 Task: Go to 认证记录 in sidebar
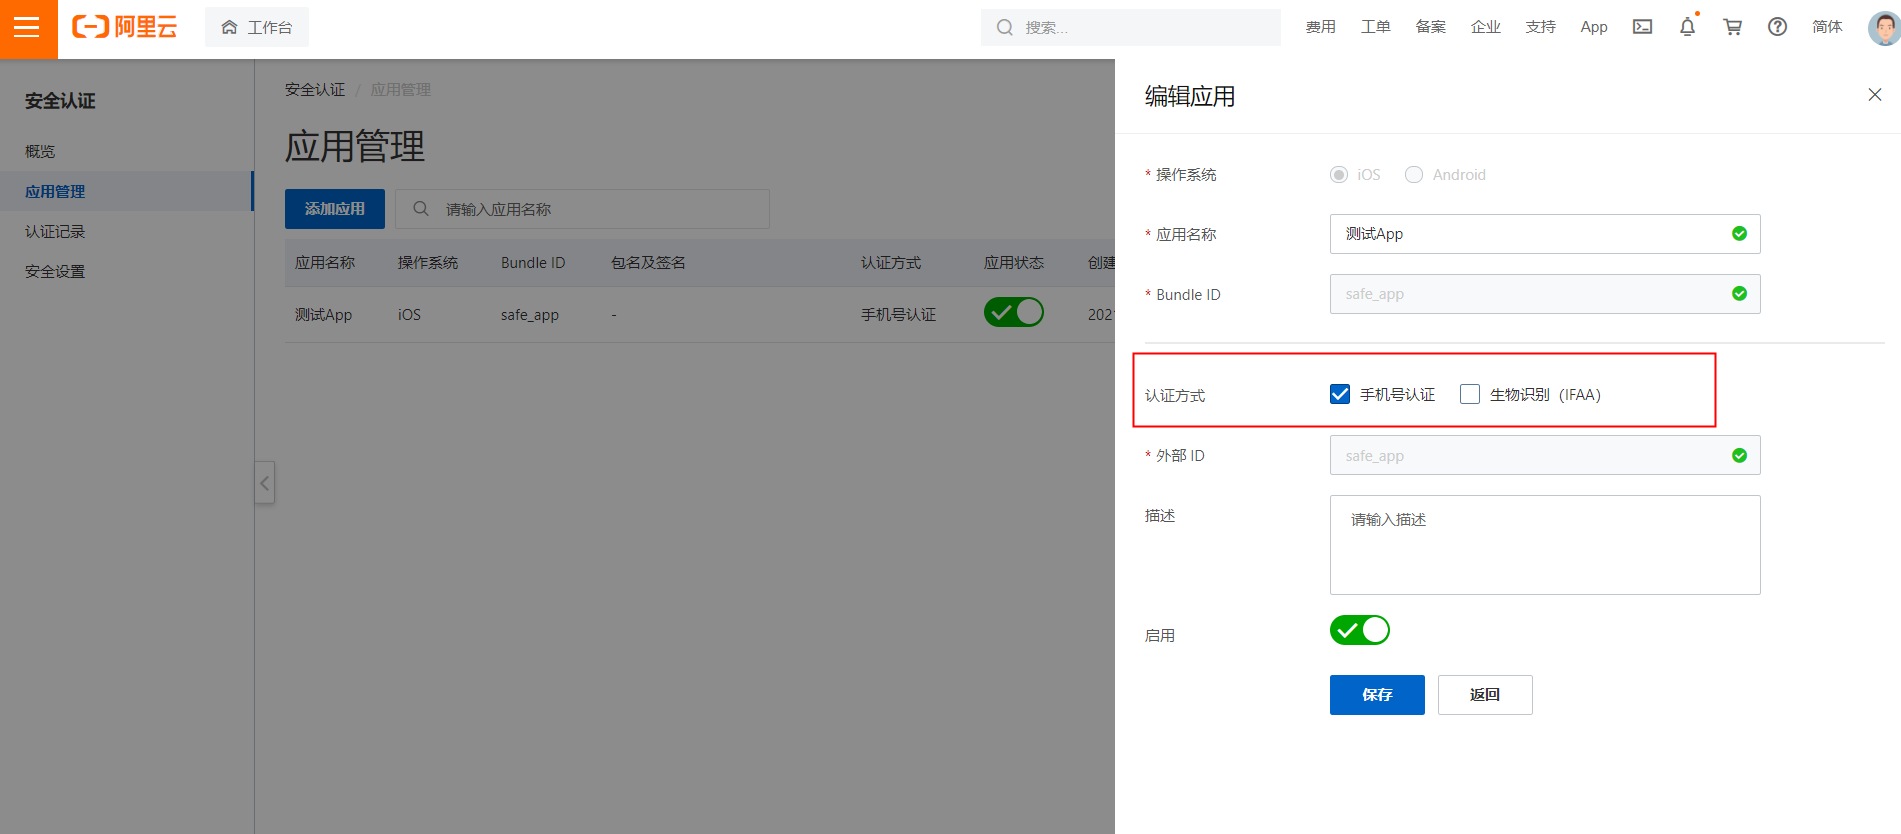pyautogui.click(x=55, y=231)
